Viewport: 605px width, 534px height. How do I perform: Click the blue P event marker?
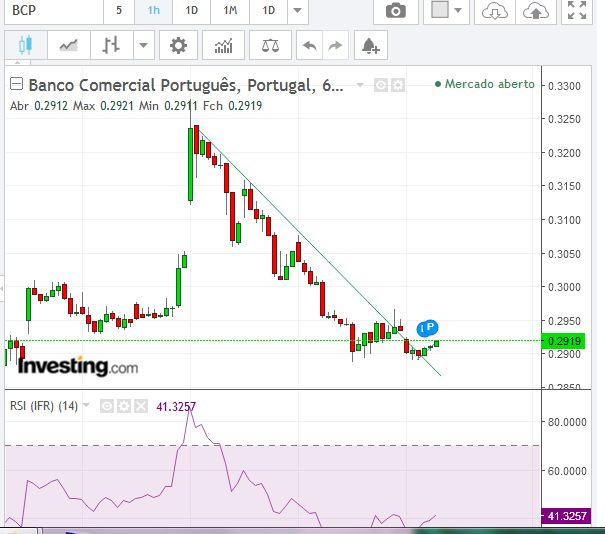point(430,327)
